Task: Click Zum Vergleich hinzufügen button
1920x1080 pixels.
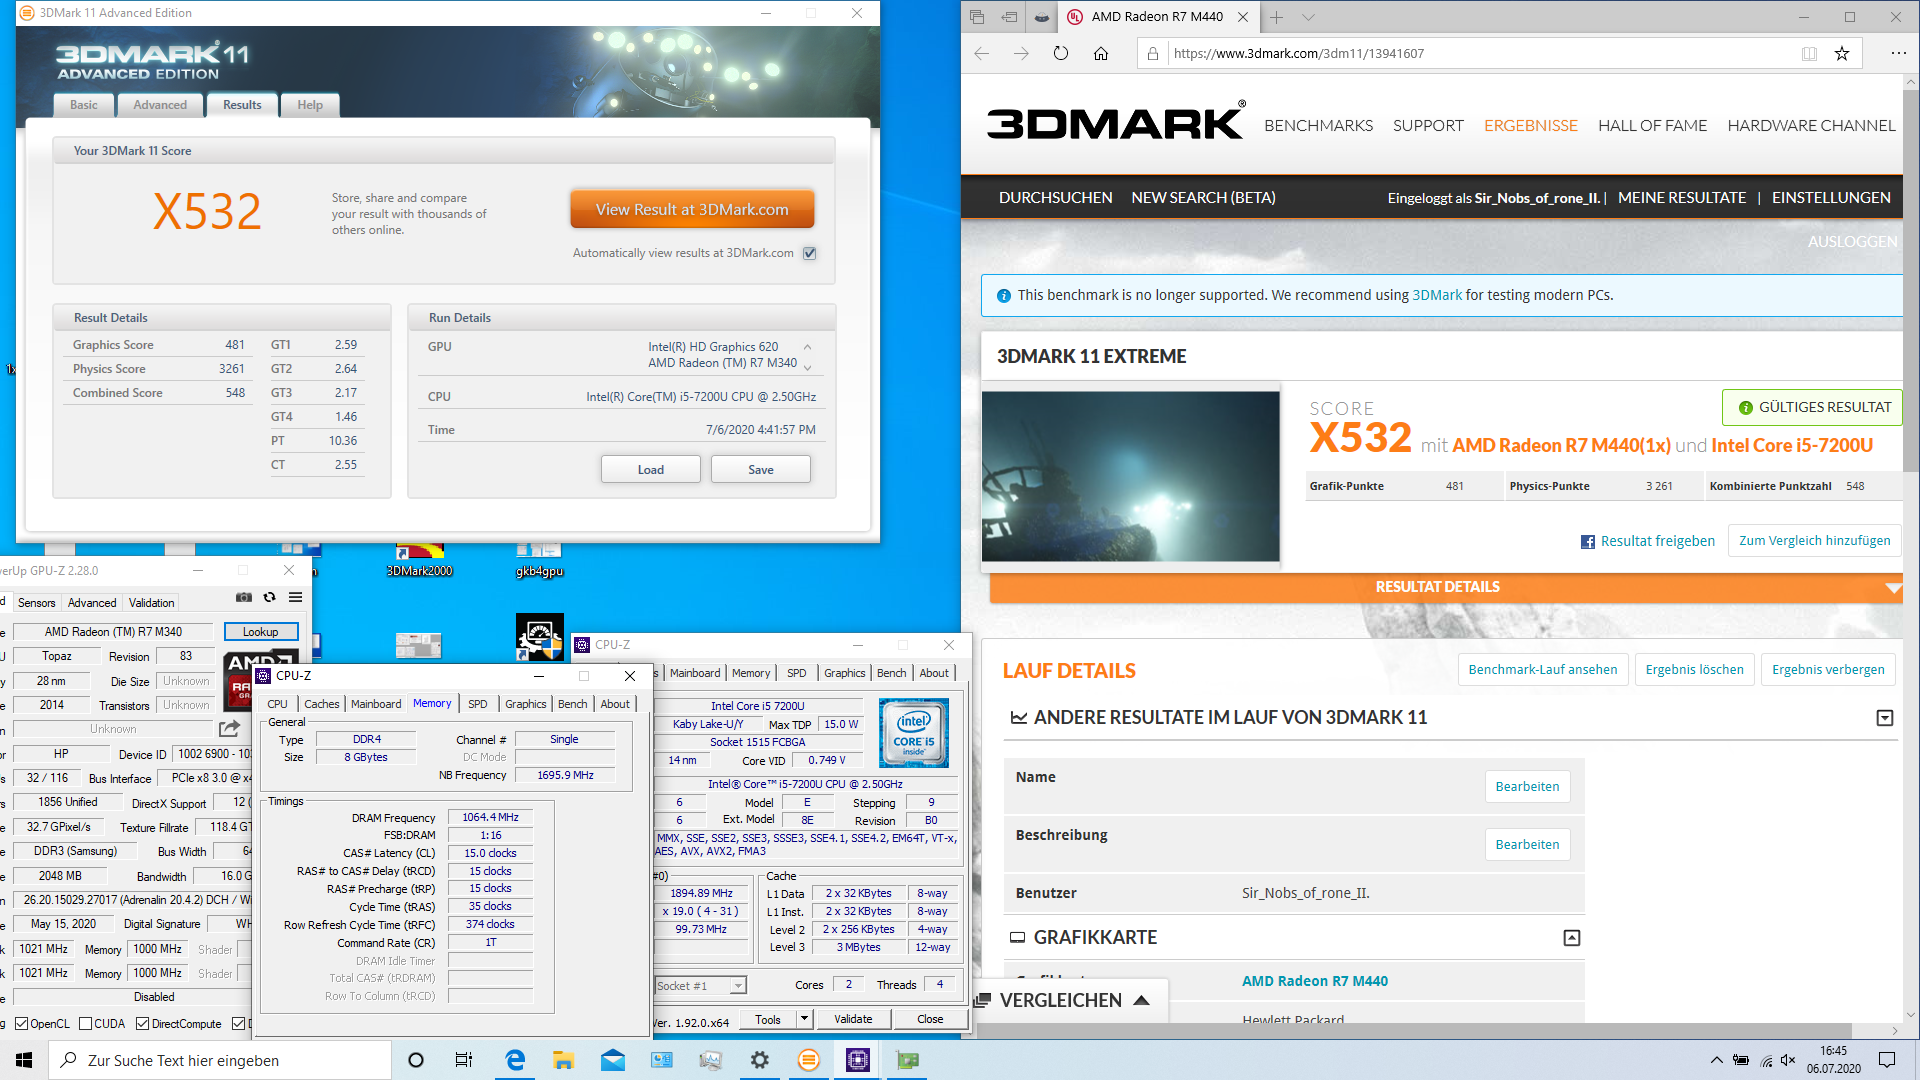Action: (1814, 541)
